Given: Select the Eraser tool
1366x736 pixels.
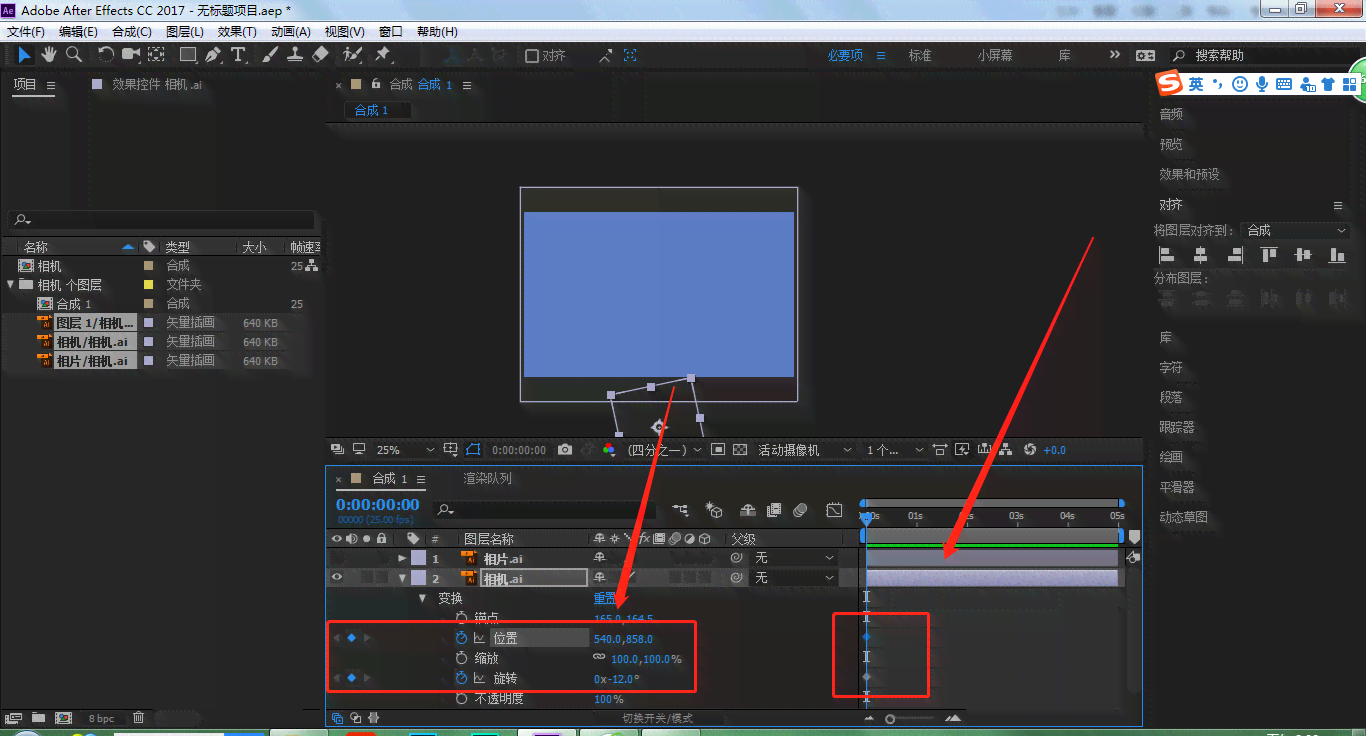Looking at the screenshot, I should pyautogui.click(x=320, y=55).
